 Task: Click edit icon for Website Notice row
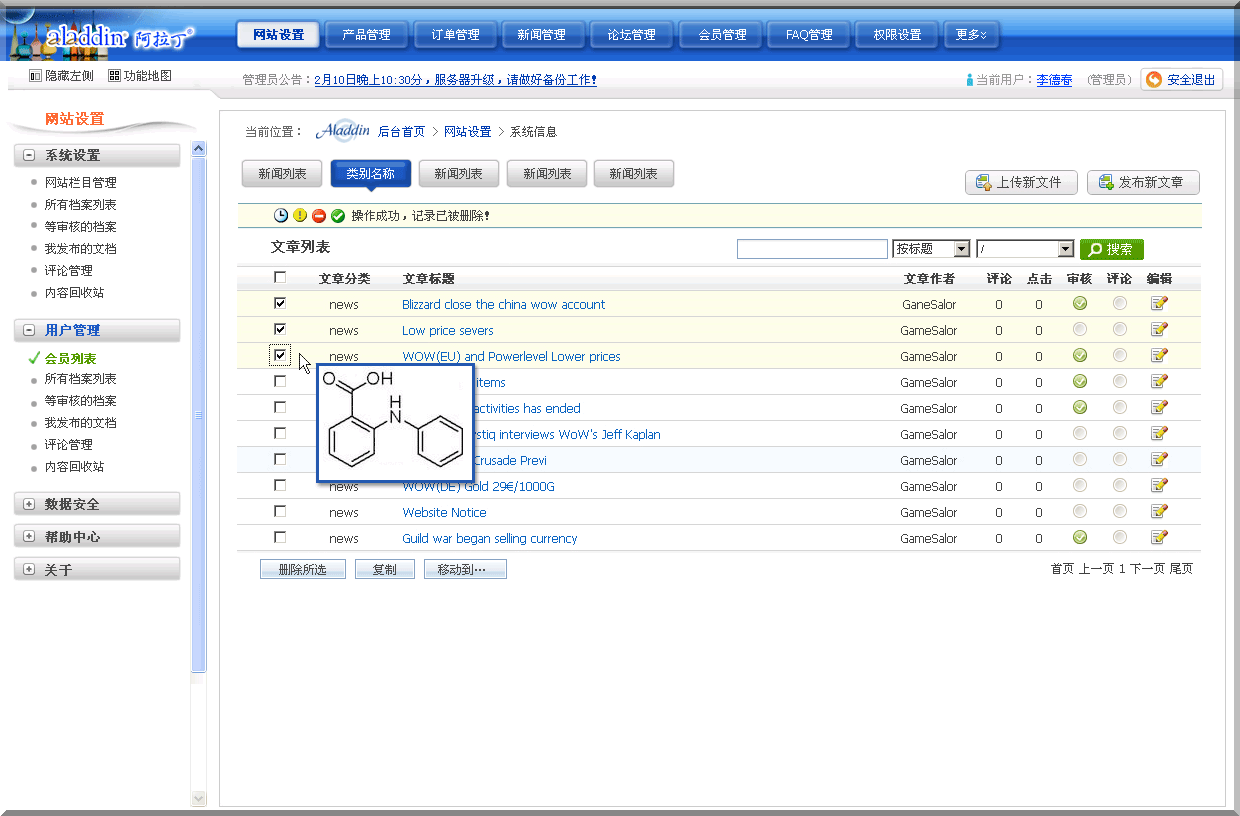coord(1159,512)
